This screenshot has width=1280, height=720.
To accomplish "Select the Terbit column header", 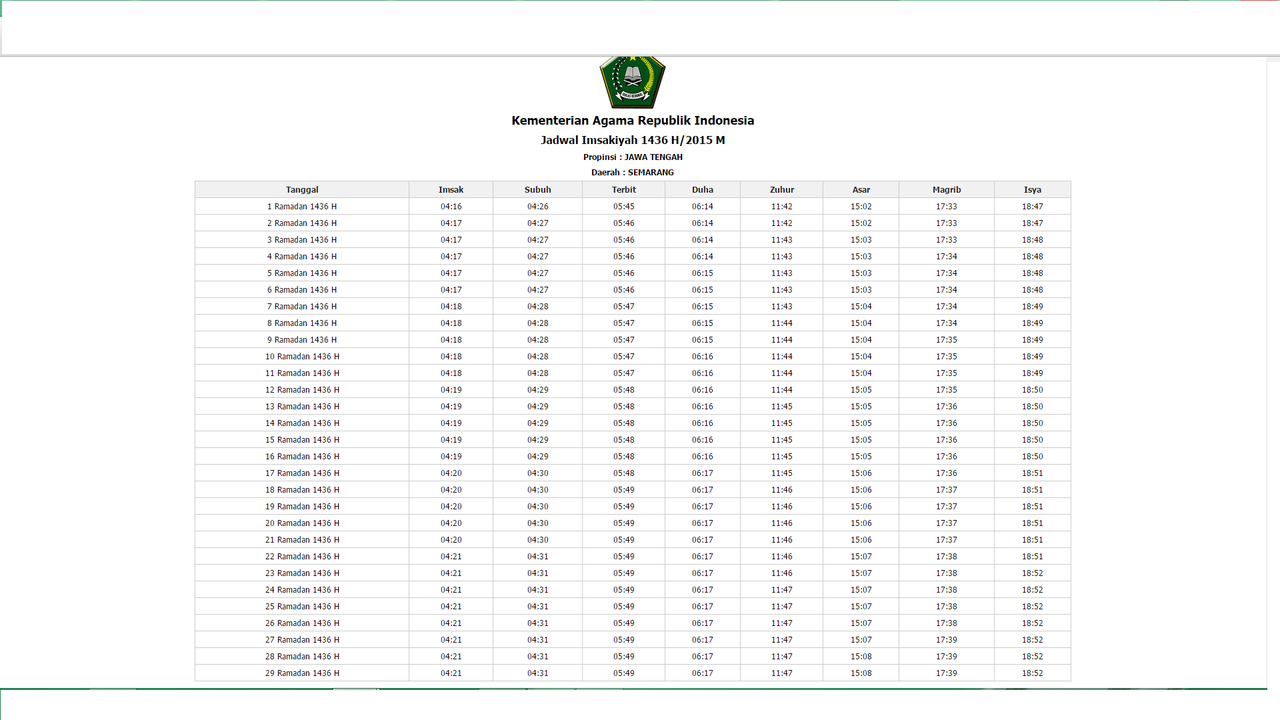I will 624,190.
